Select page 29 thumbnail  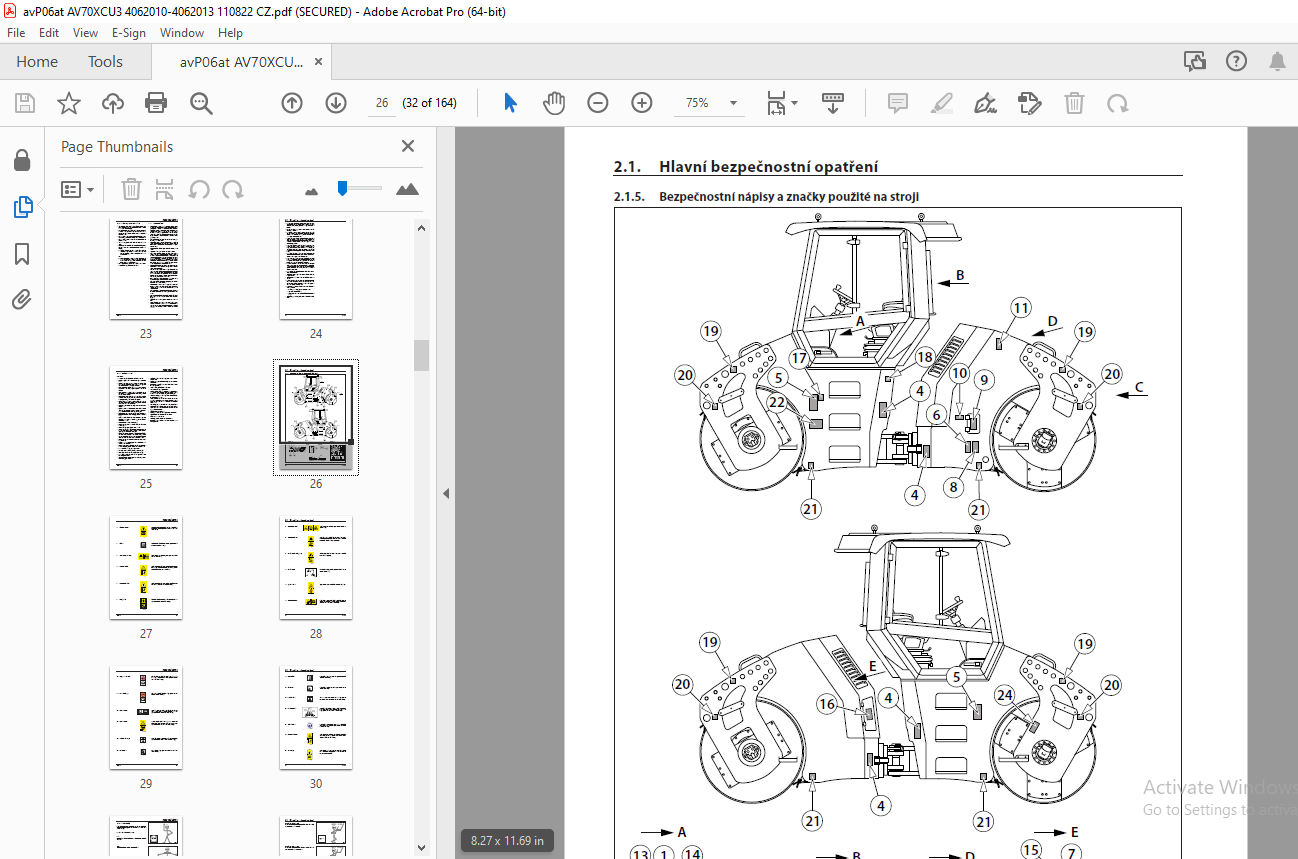(146, 718)
